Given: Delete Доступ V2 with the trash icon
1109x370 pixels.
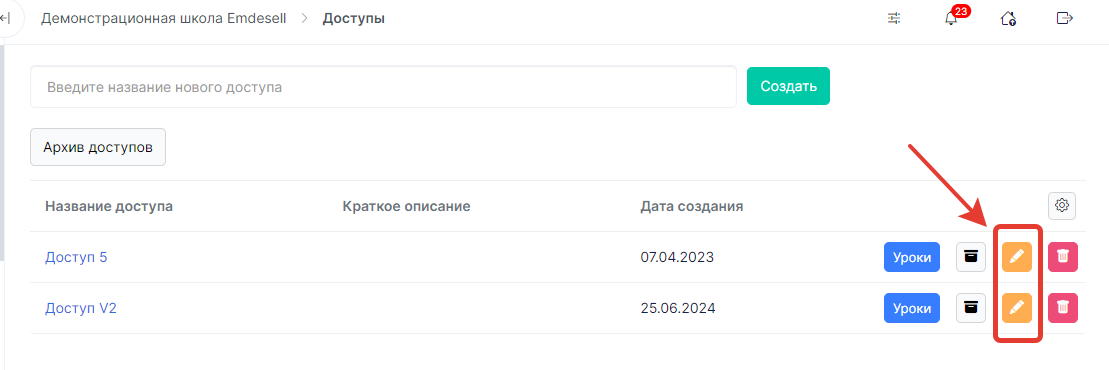Looking at the screenshot, I should point(1062,308).
